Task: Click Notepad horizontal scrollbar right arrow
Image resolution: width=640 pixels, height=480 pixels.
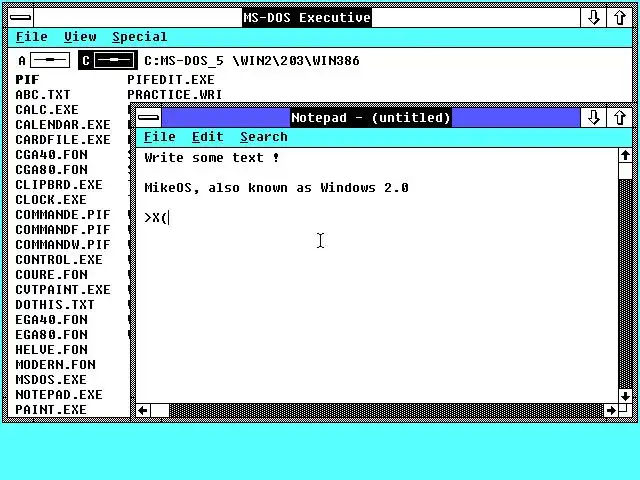Action: tap(611, 410)
